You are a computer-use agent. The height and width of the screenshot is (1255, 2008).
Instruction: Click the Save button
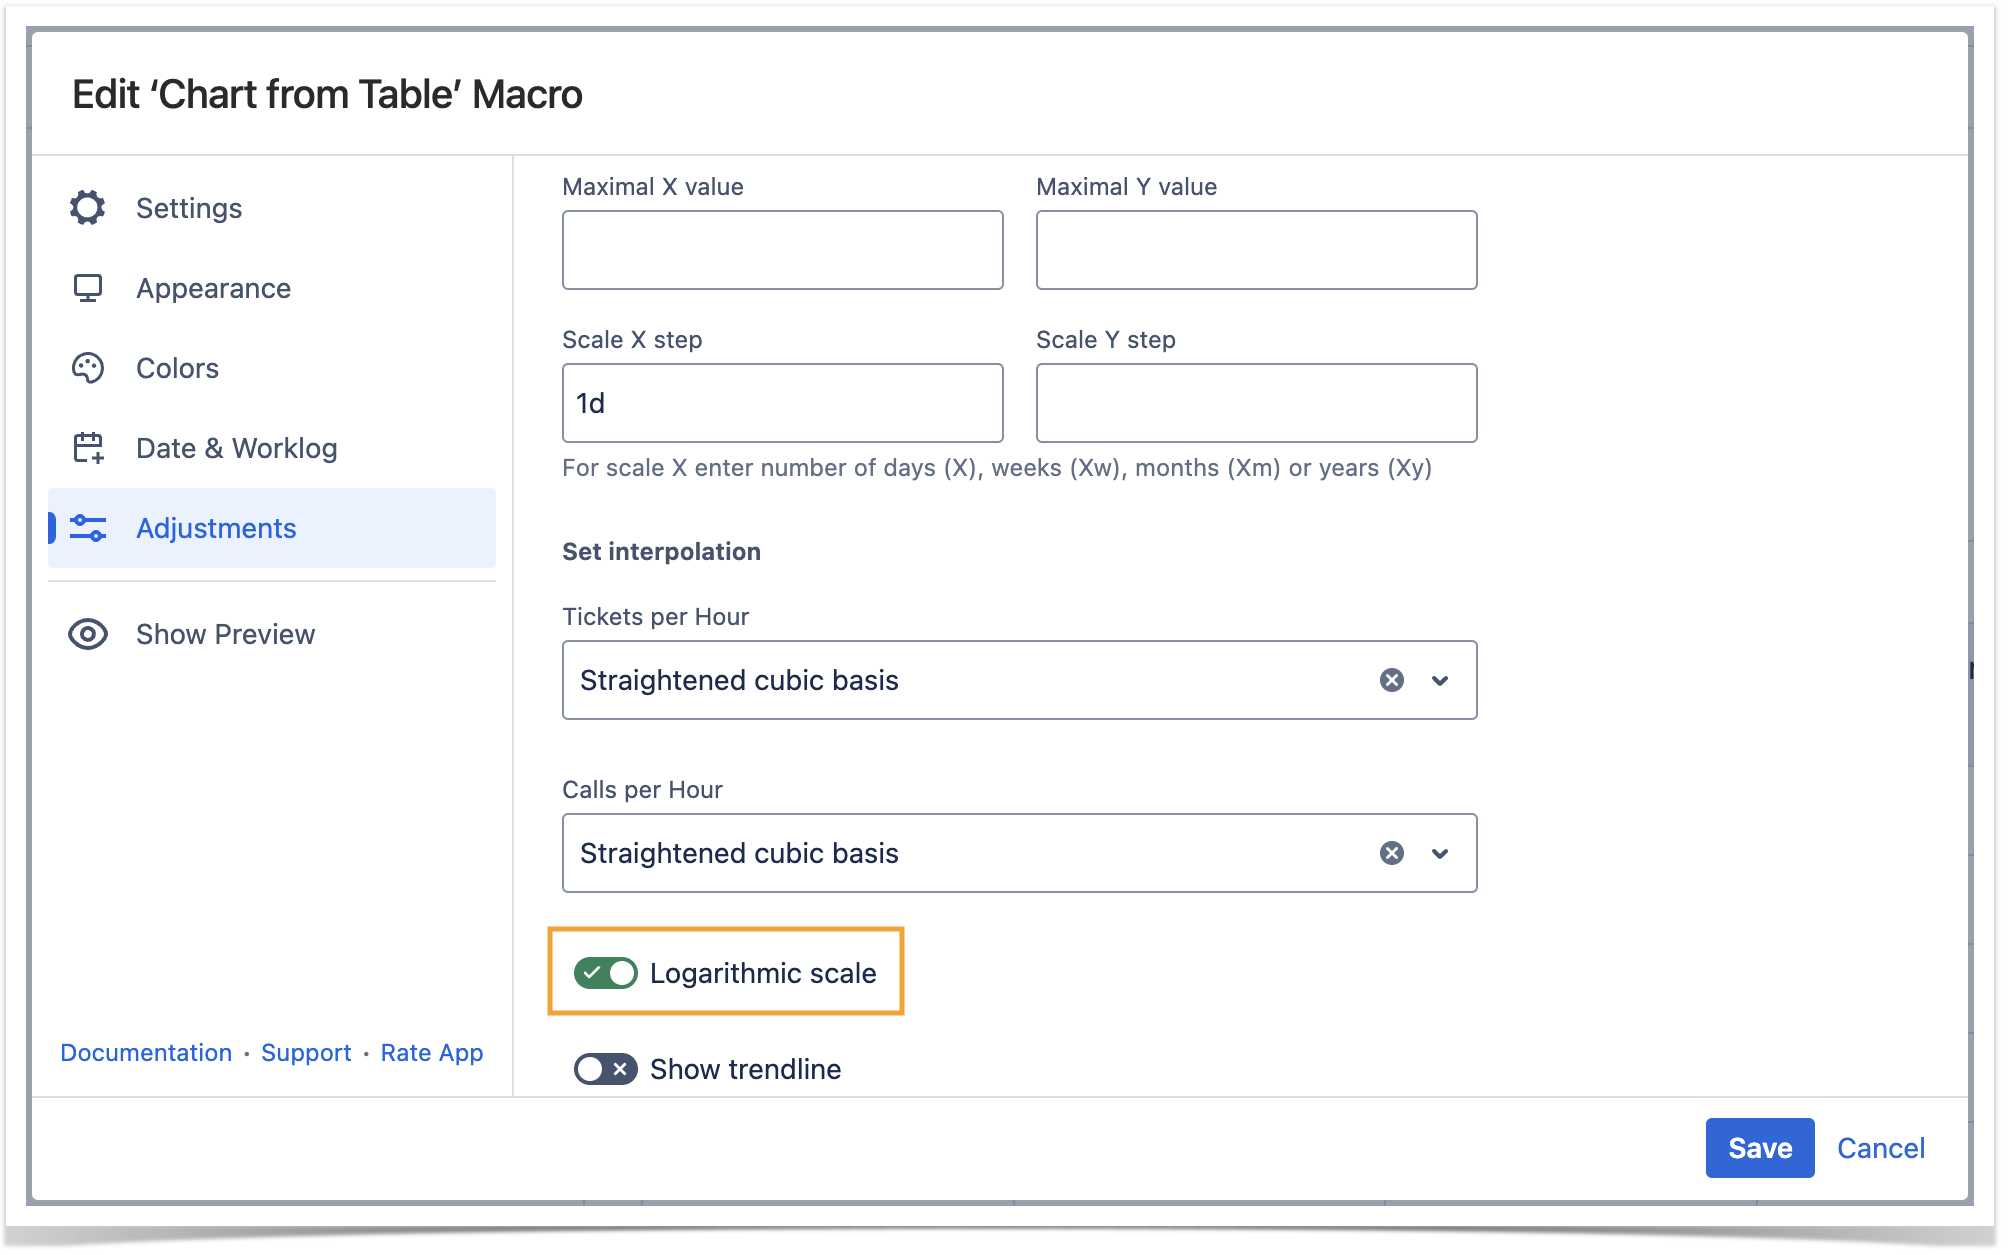pos(1759,1148)
